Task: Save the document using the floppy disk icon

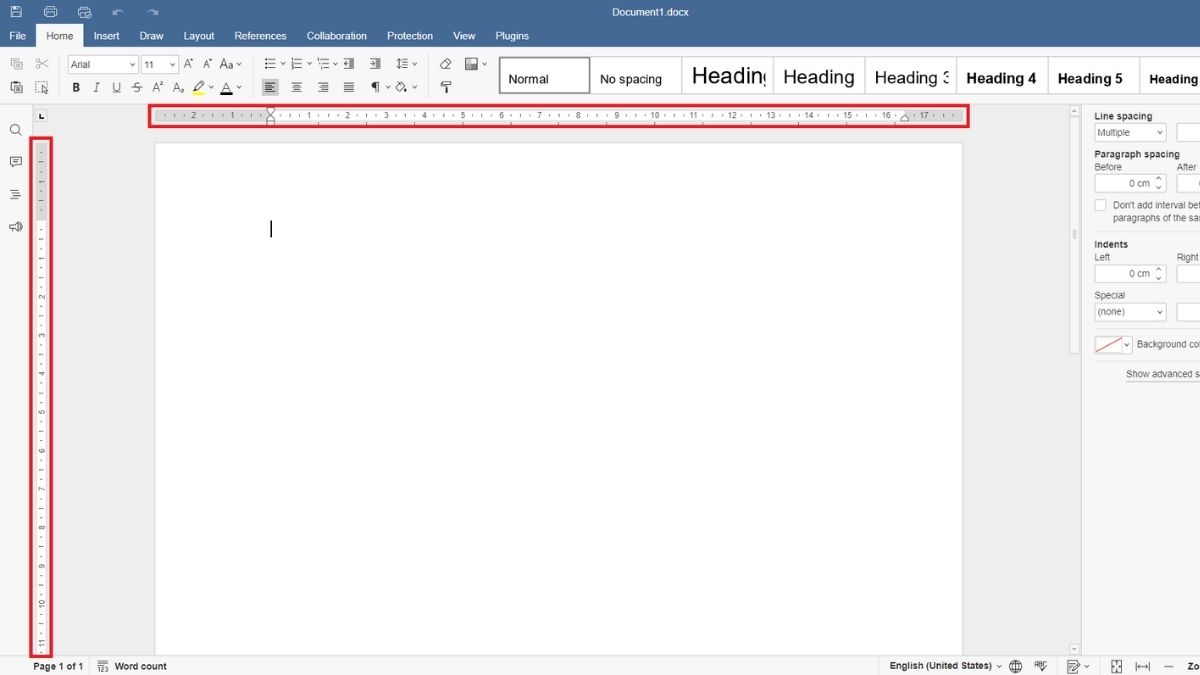Action: [x=16, y=12]
